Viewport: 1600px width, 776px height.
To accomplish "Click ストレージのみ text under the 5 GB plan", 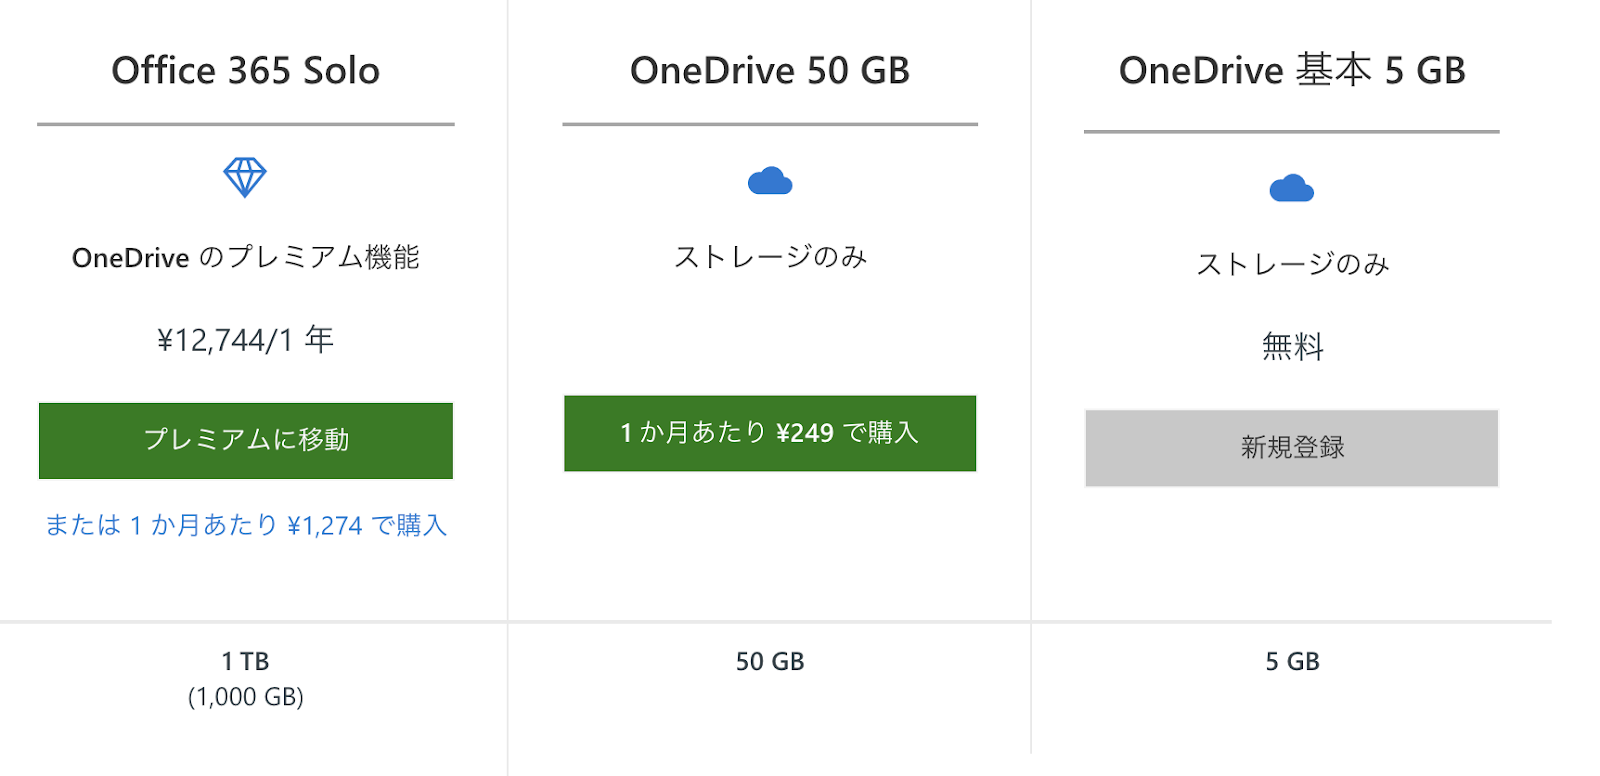I will [1292, 264].
